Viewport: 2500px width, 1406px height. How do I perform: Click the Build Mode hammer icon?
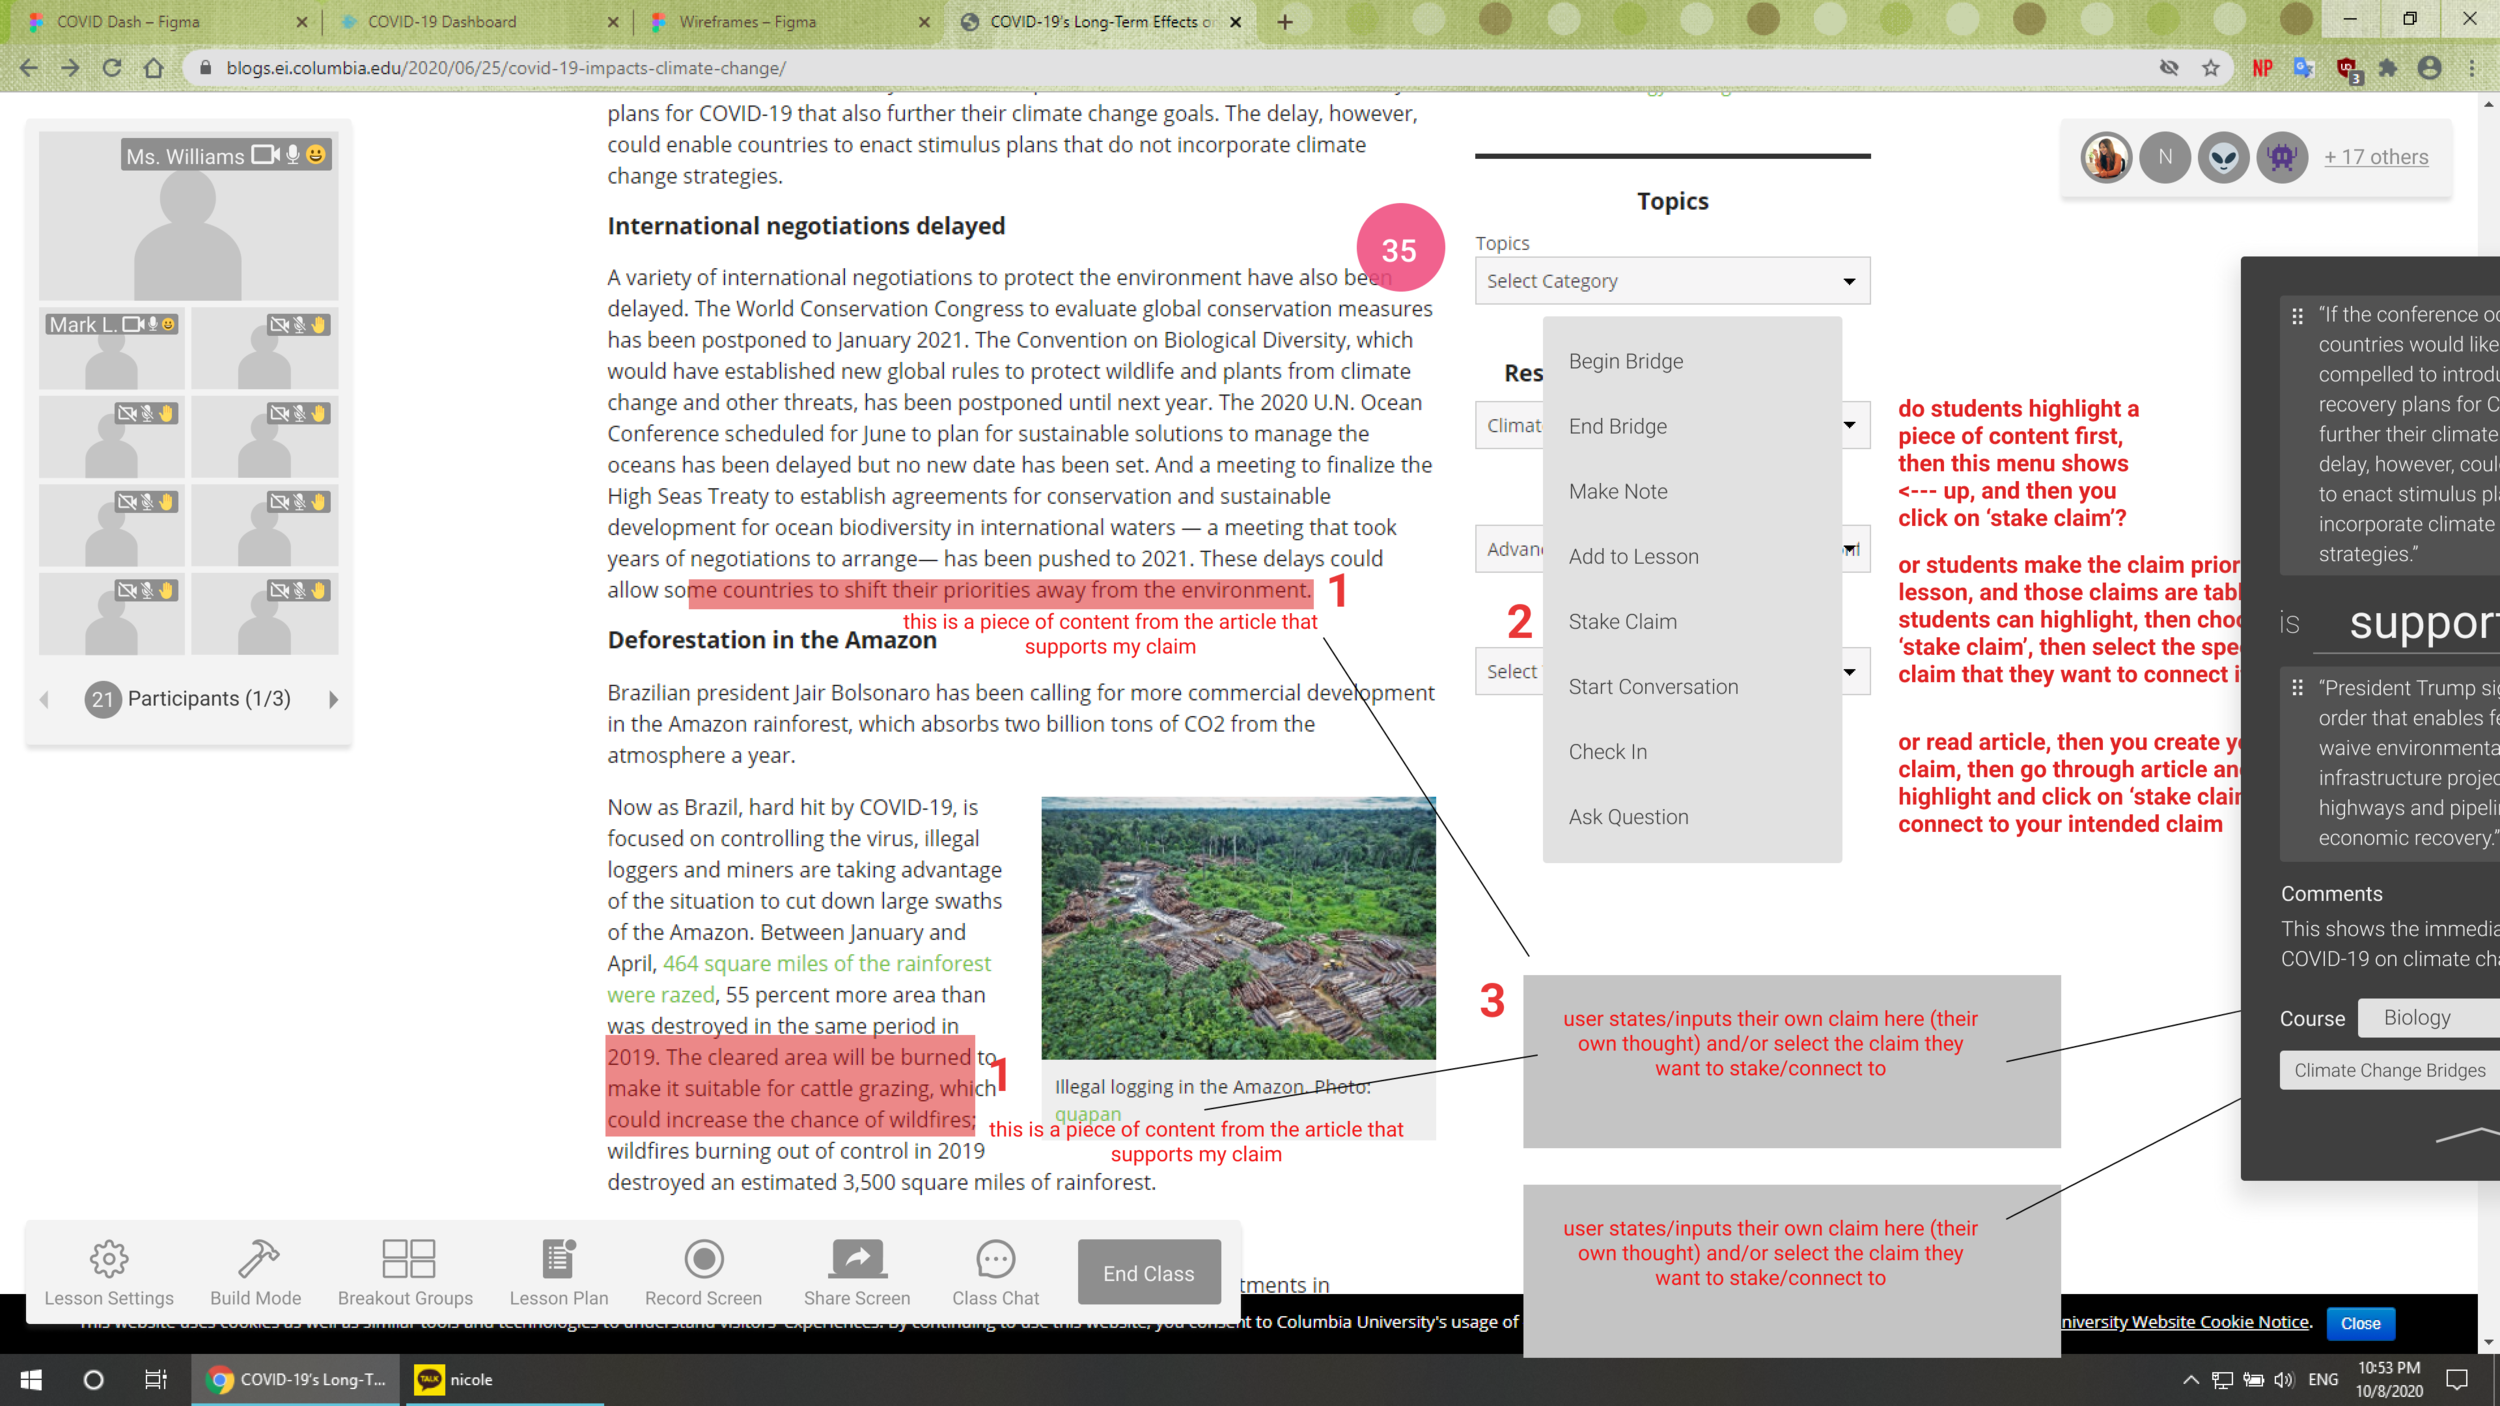(256, 1259)
